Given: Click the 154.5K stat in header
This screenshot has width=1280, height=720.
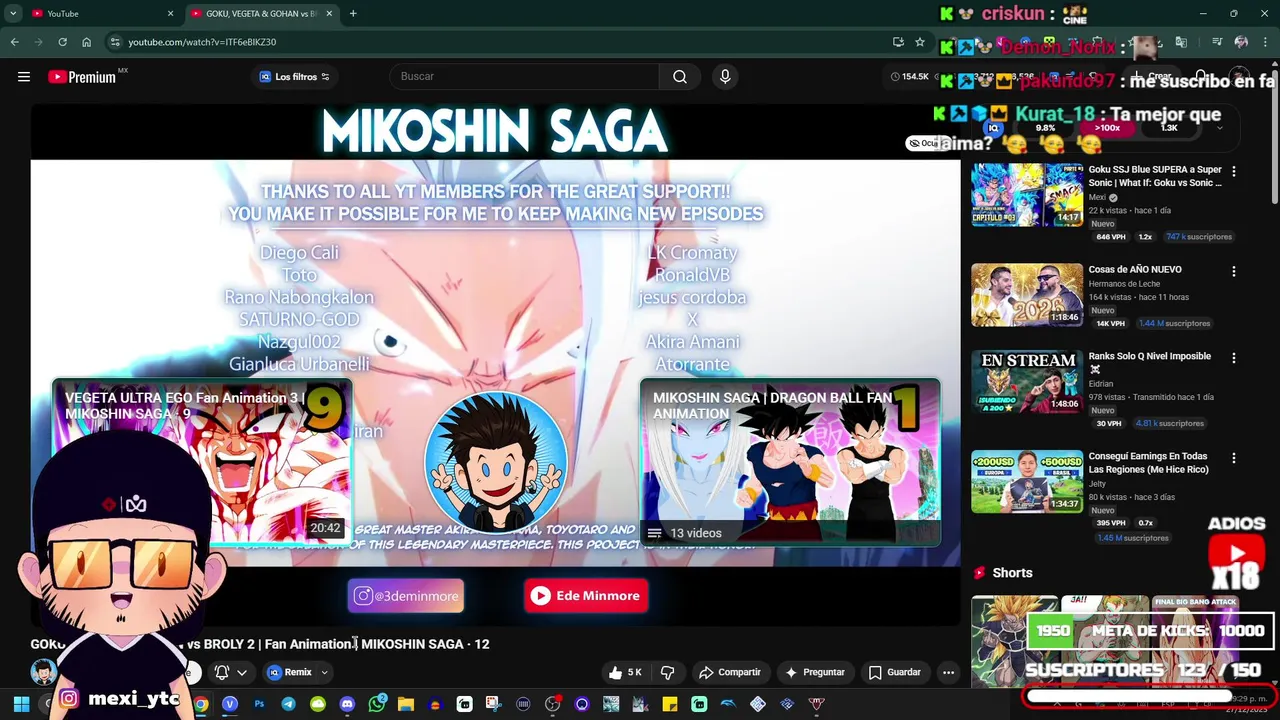Looking at the screenshot, I should tap(910, 77).
